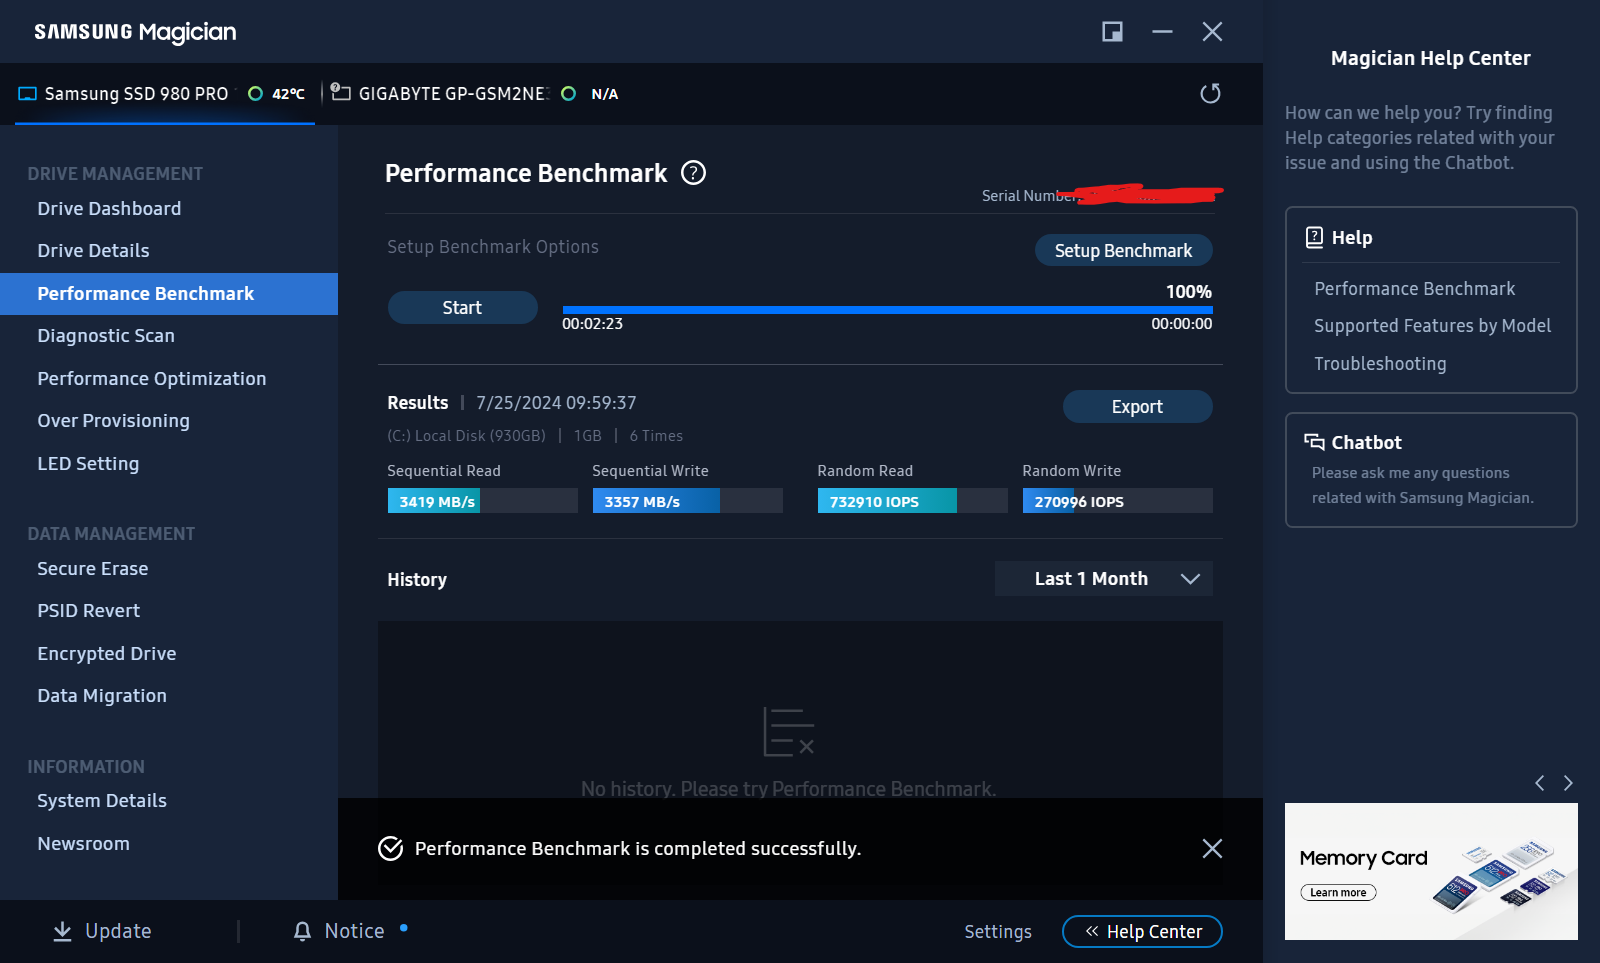Select the Samsung SSD 980 PRO tab
The image size is (1600, 963).
point(165,94)
